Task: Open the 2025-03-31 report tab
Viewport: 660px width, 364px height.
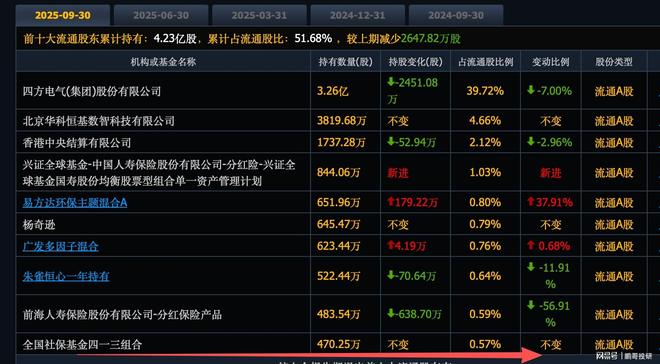Action: coord(259,16)
